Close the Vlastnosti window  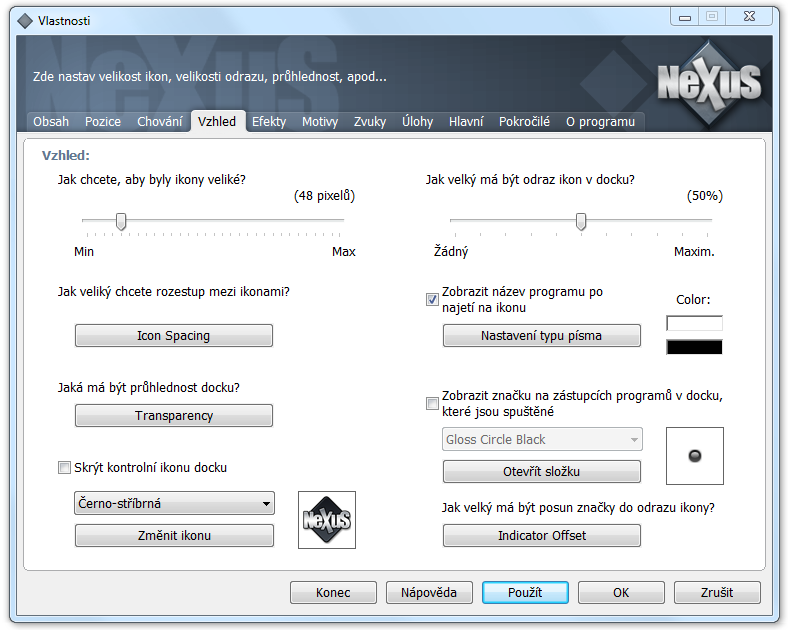pos(749,17)
